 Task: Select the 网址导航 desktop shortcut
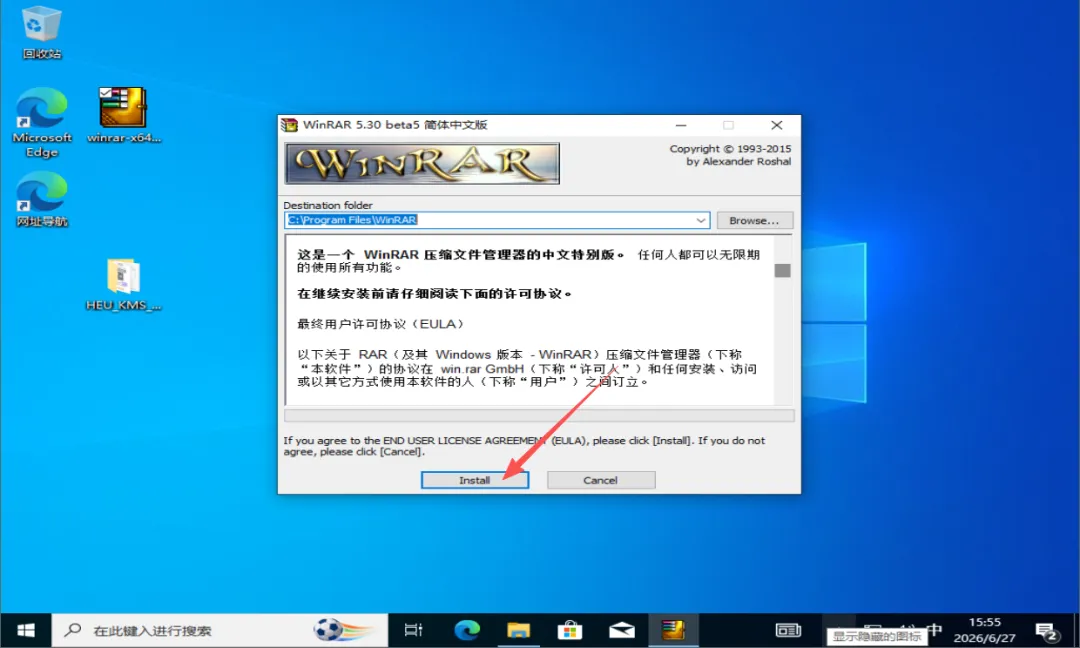[41, 200]
